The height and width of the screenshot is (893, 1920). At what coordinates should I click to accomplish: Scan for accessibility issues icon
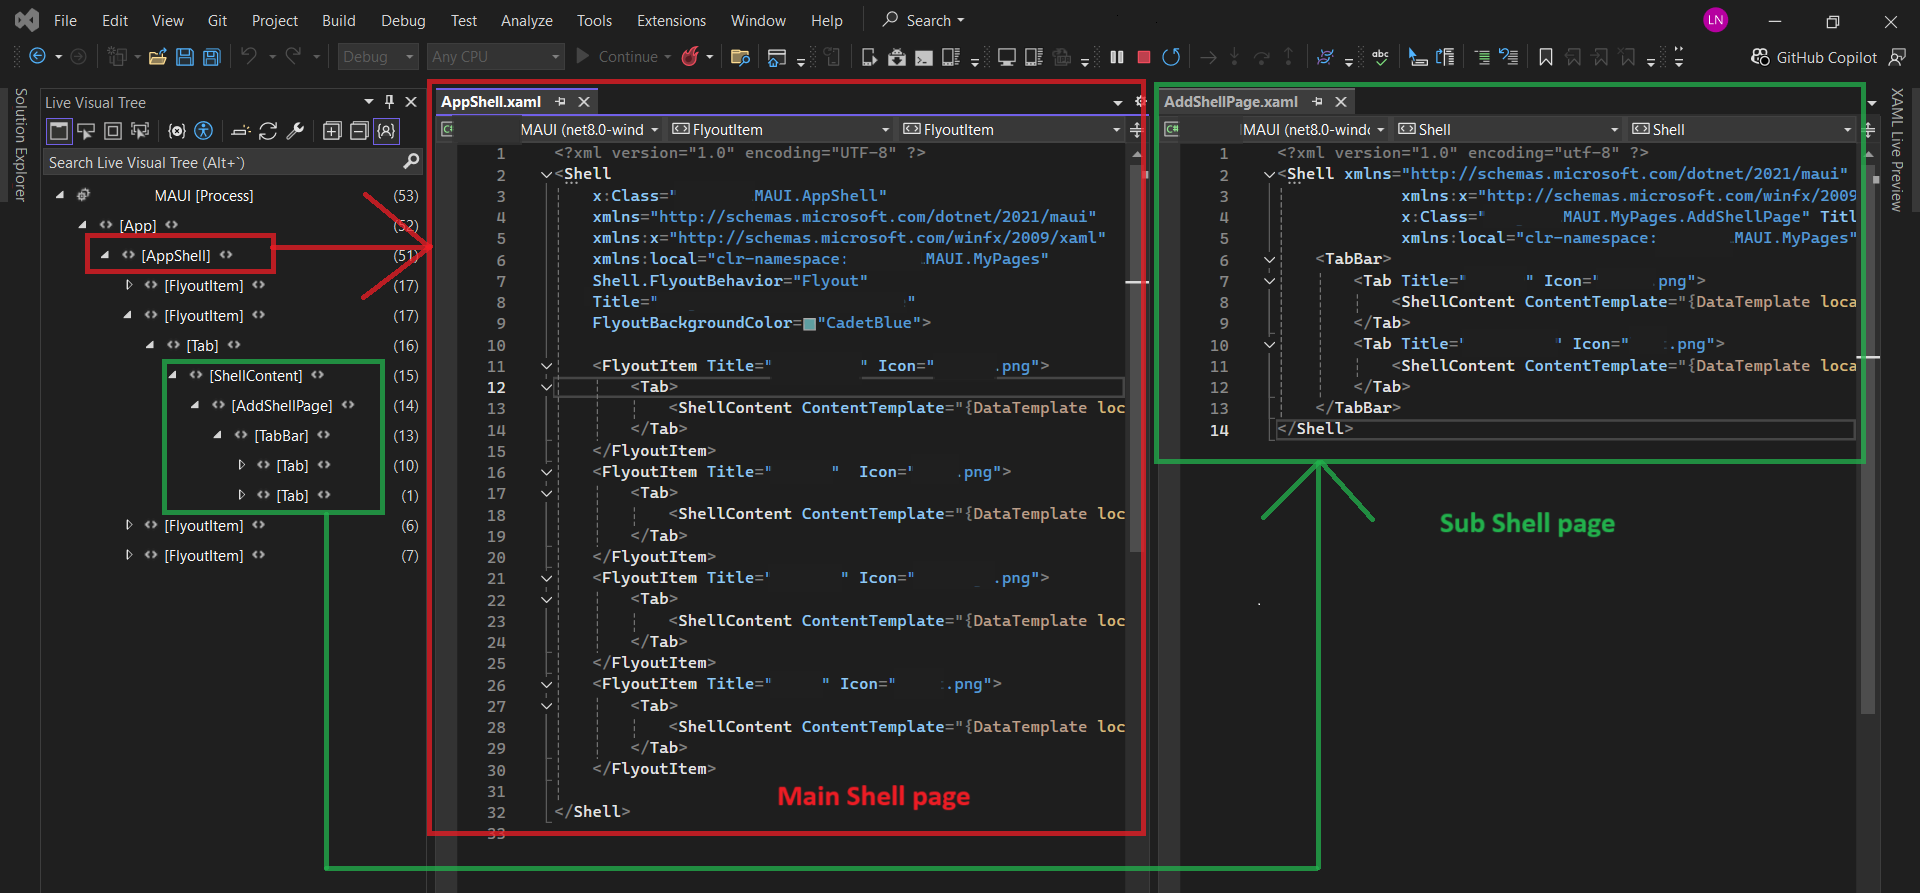204,131
